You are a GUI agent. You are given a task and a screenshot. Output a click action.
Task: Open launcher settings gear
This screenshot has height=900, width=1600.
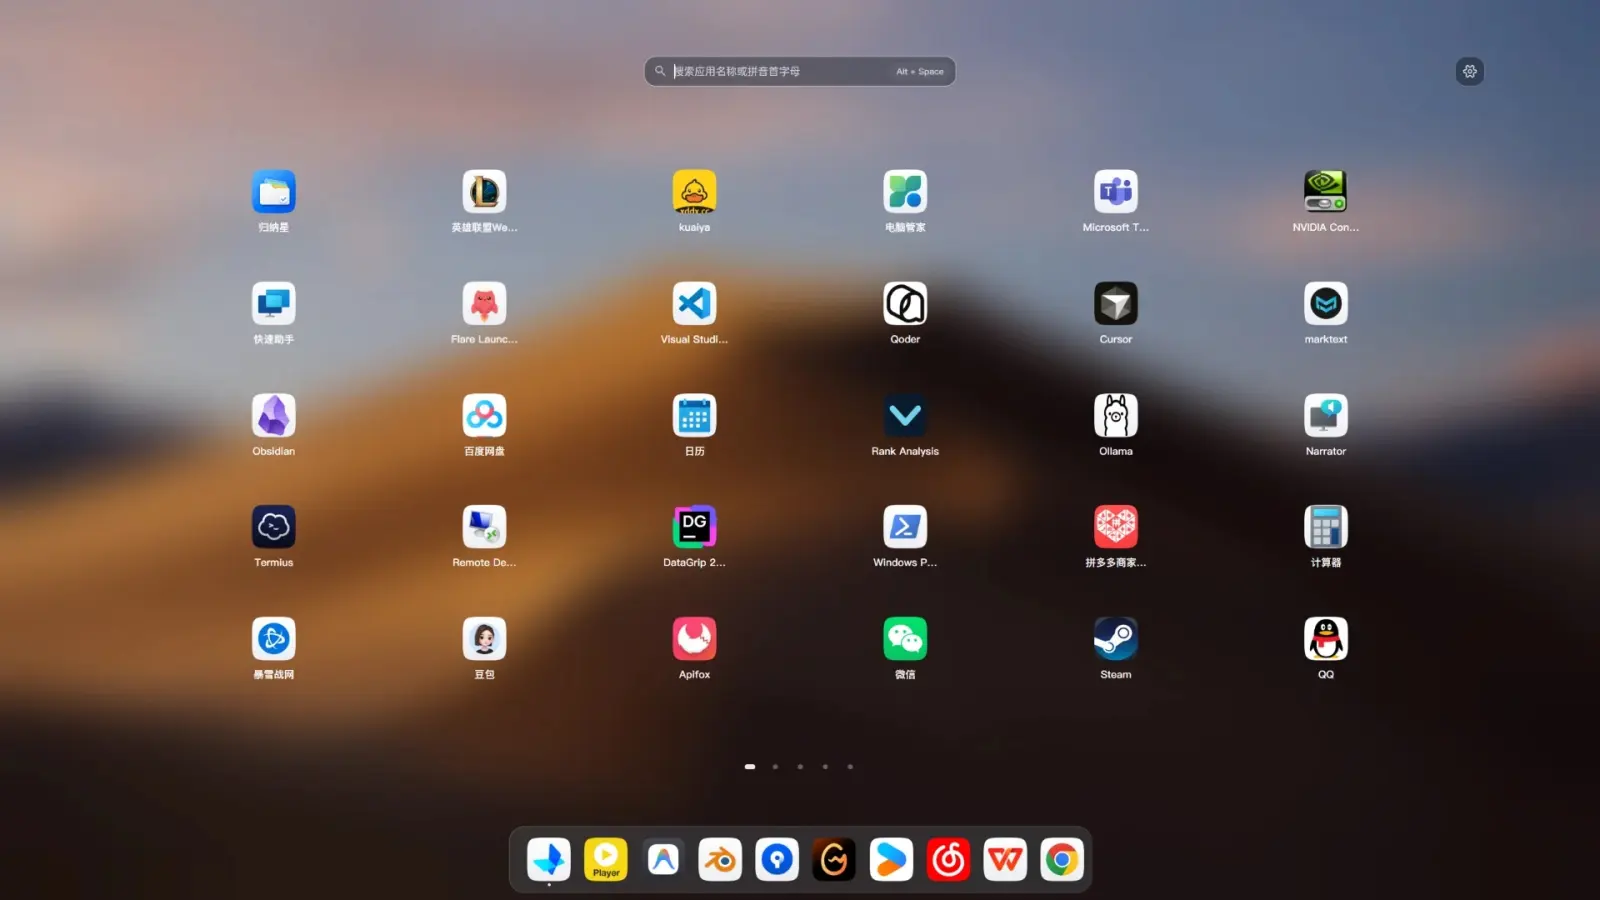pyautogui.click(x=1469, y=71)
